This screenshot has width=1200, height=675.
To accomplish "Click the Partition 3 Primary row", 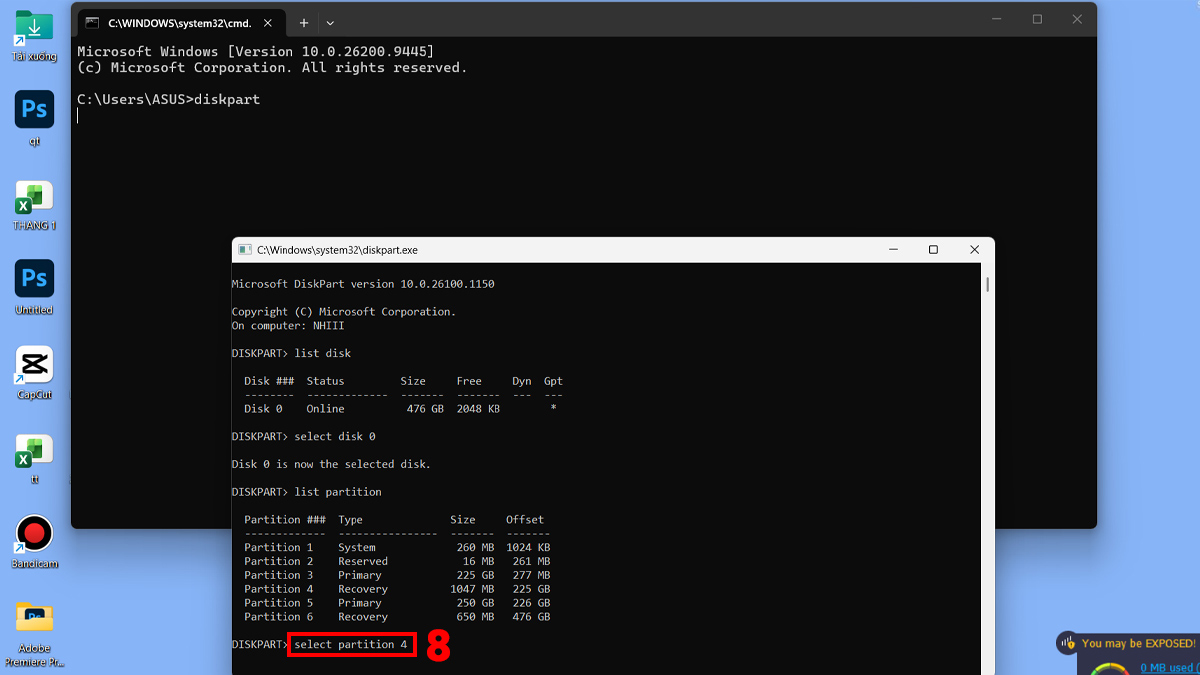I will pos(397,575).
